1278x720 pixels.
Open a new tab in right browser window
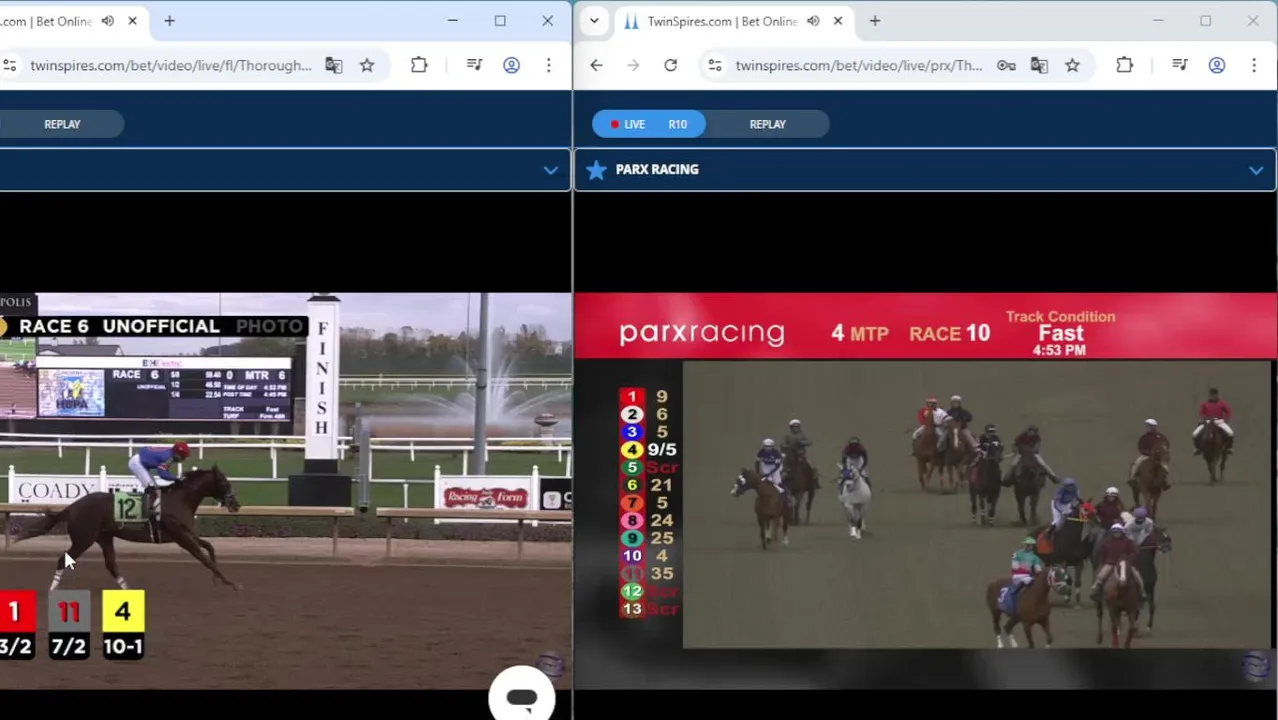[x=875, y=21]
